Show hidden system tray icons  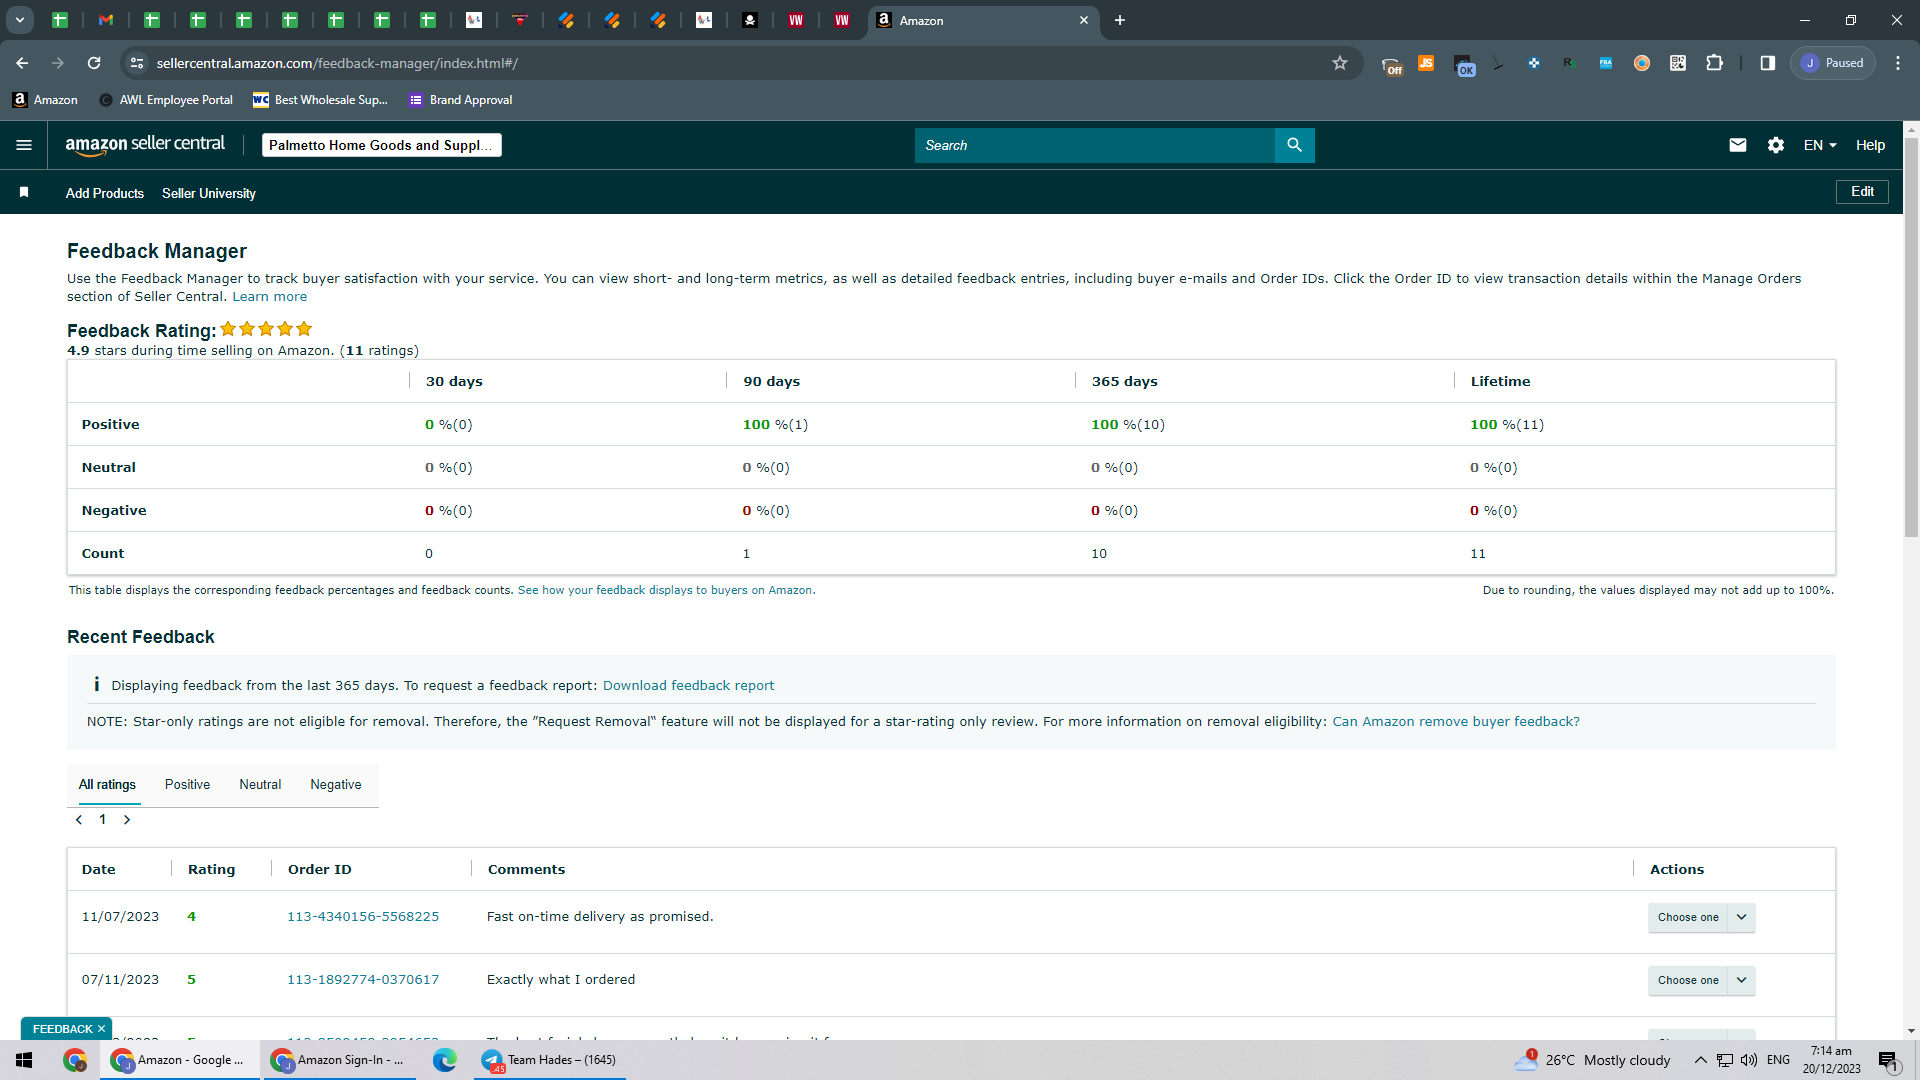coord(1700,1060)
